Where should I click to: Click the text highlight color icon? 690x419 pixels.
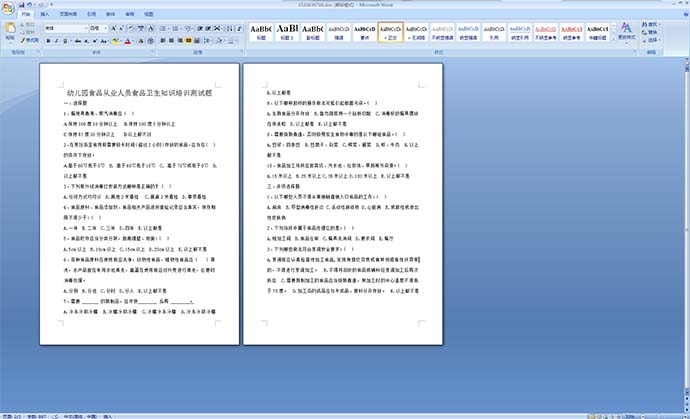click(115, 41)
